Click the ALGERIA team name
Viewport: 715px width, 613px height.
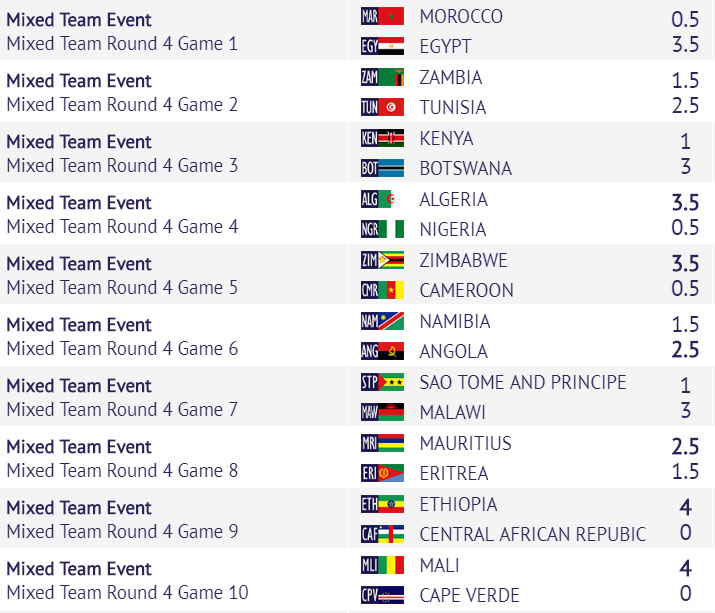click(454, 200)
